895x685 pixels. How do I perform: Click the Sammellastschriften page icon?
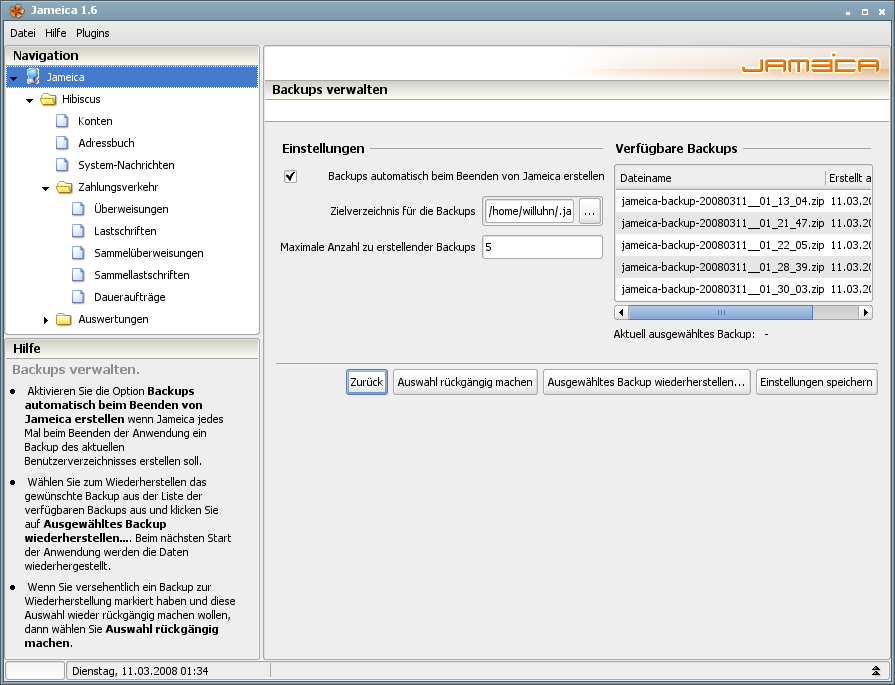click(x=78, y=275)
